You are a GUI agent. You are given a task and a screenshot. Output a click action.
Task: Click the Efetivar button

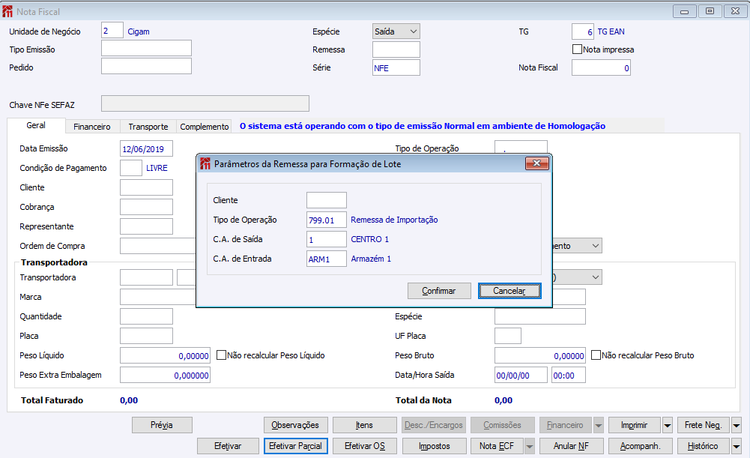(x=228, y=446)
